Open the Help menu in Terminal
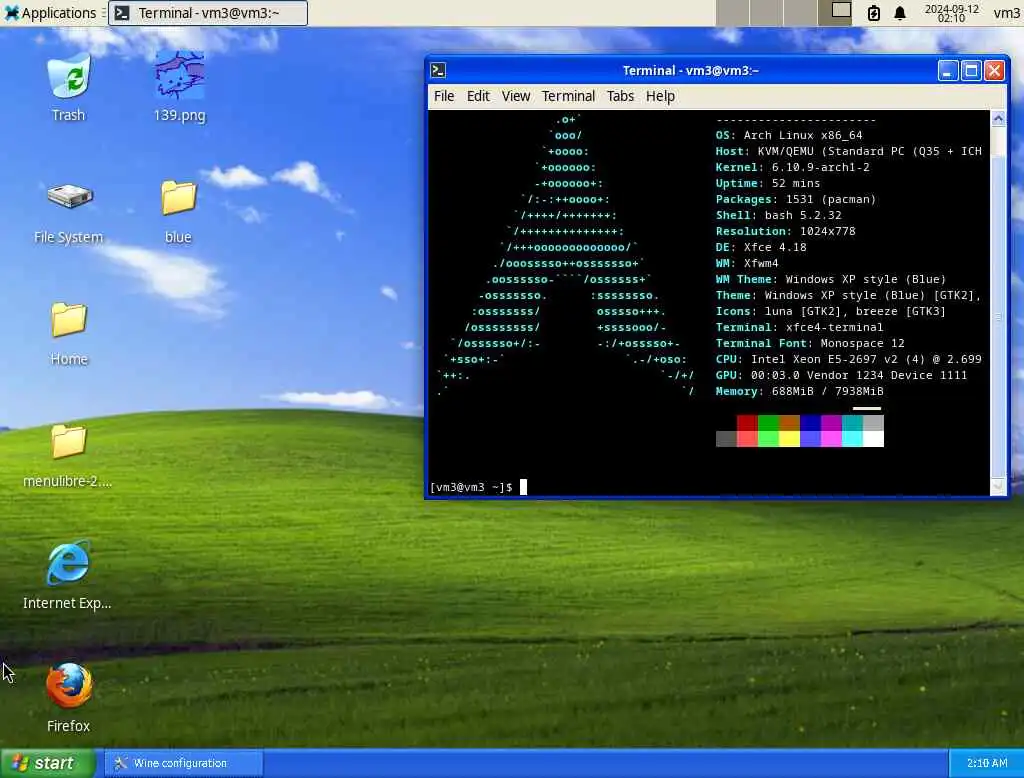The width and height of the screenshot is (1024, 778). pos(660,96)
